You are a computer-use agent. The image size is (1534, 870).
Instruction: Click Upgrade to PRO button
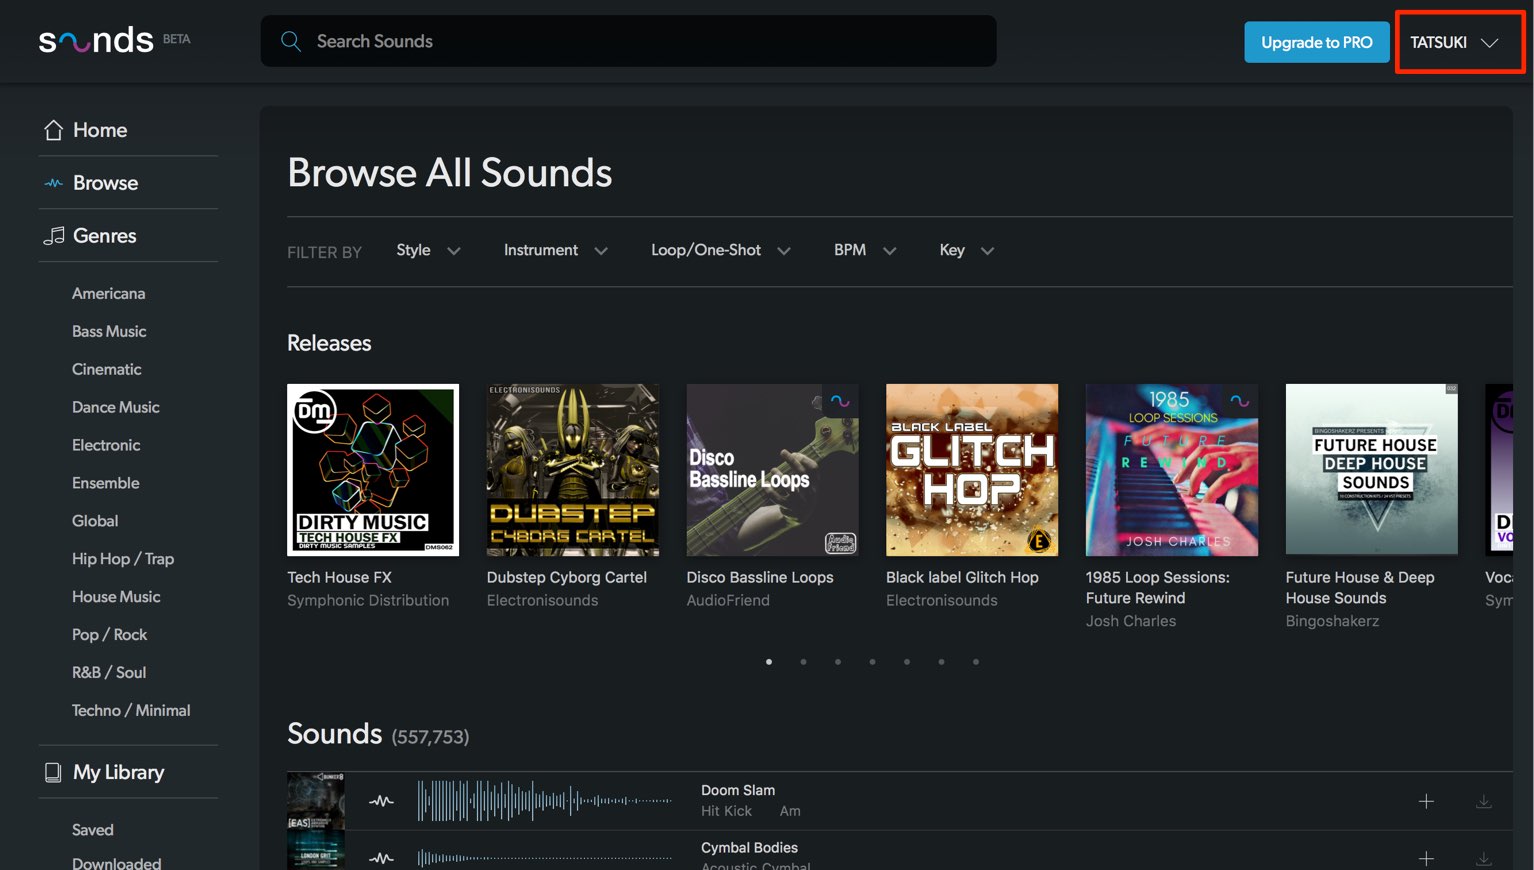click(1317, 42)
